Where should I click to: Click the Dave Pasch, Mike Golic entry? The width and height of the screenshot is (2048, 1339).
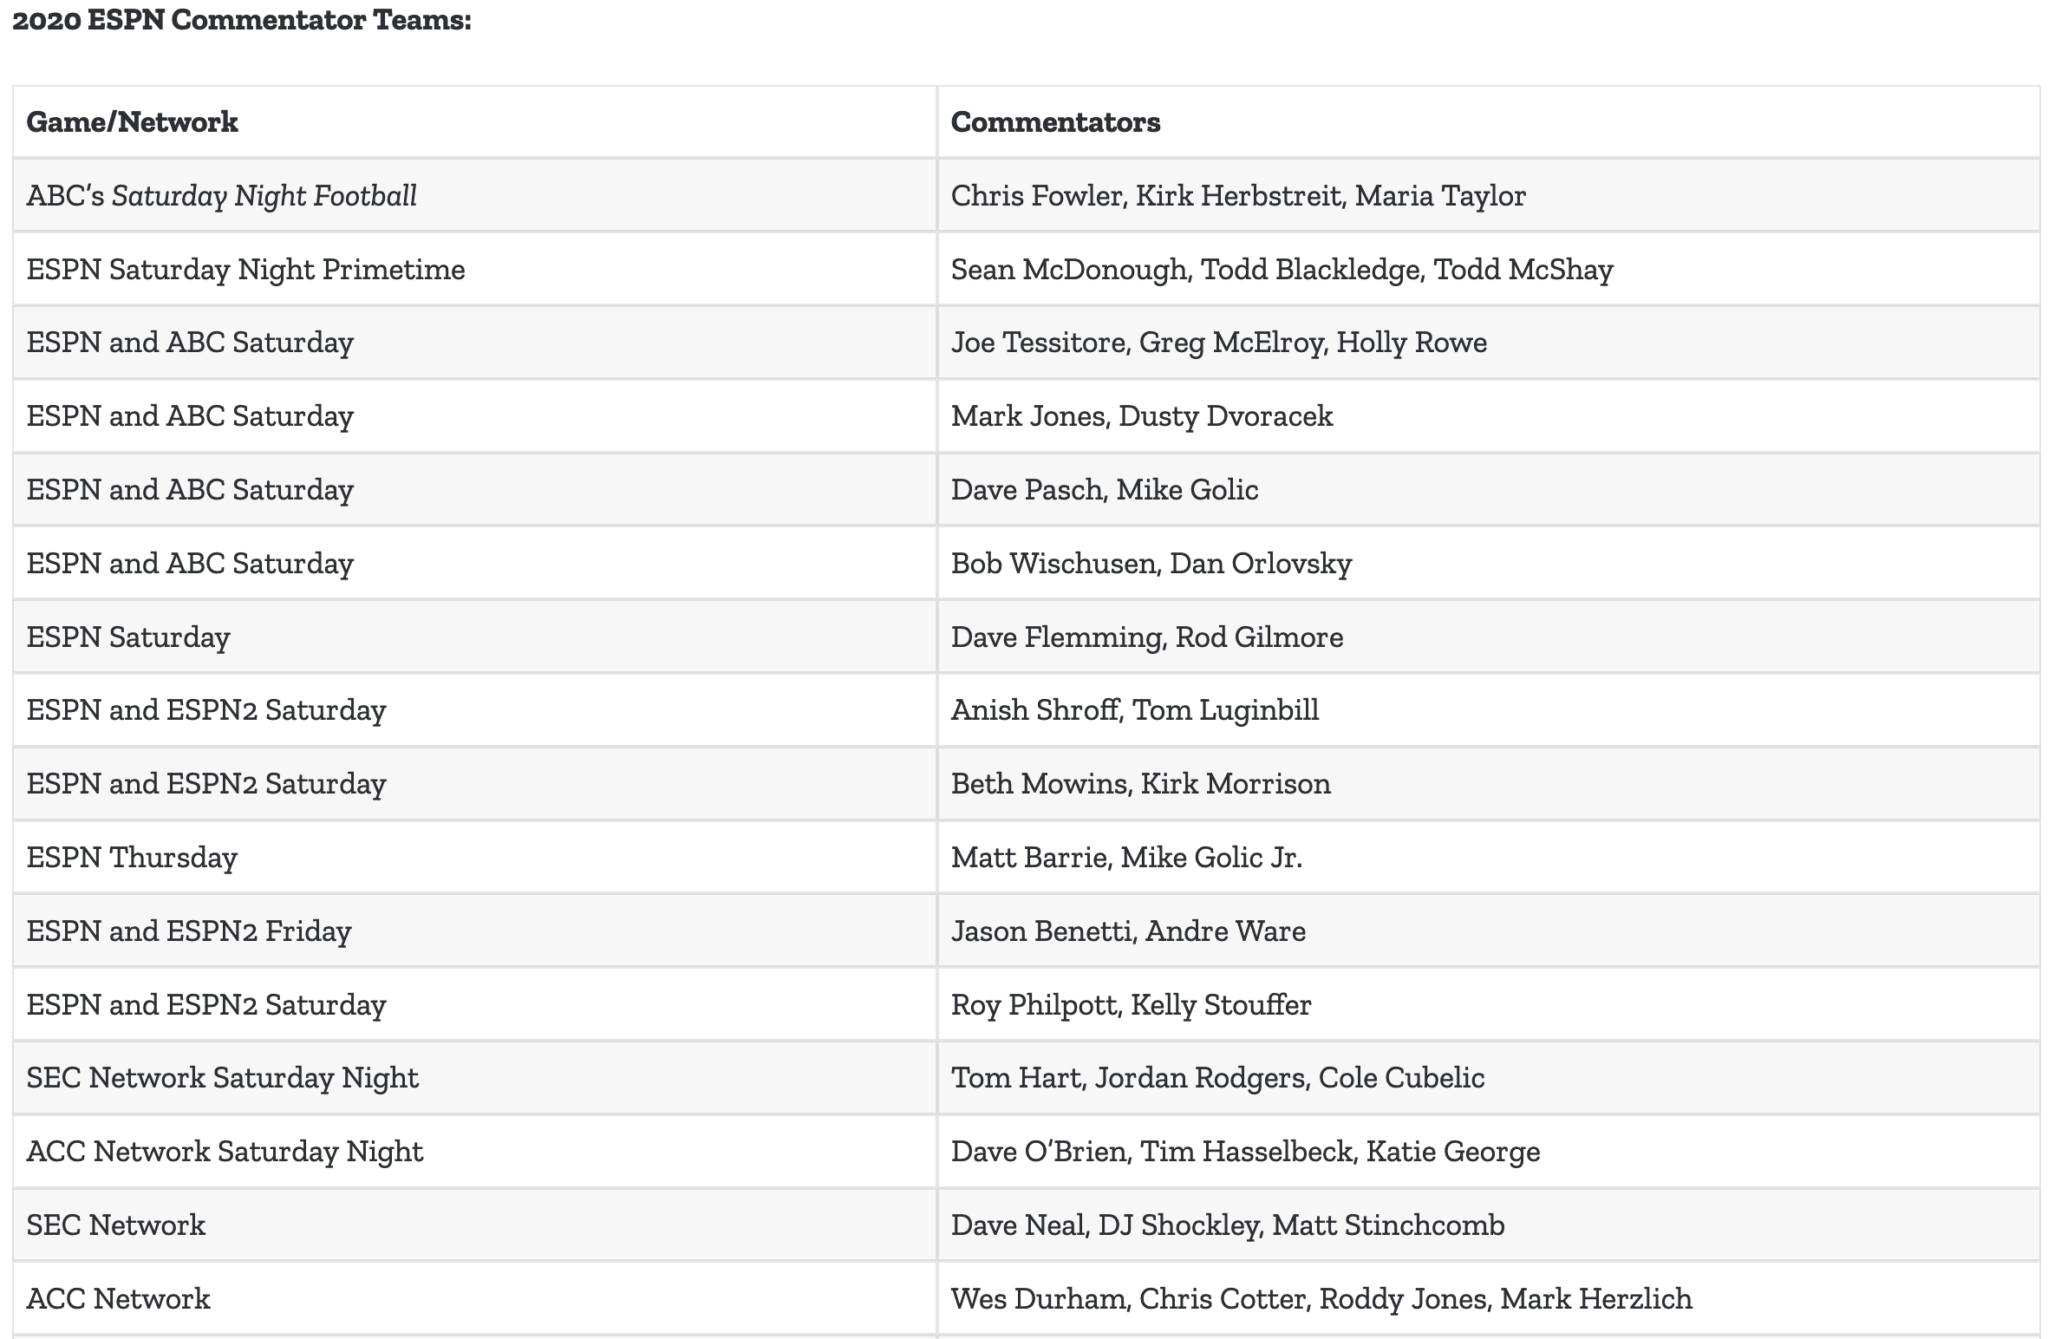click(1104, 490)
